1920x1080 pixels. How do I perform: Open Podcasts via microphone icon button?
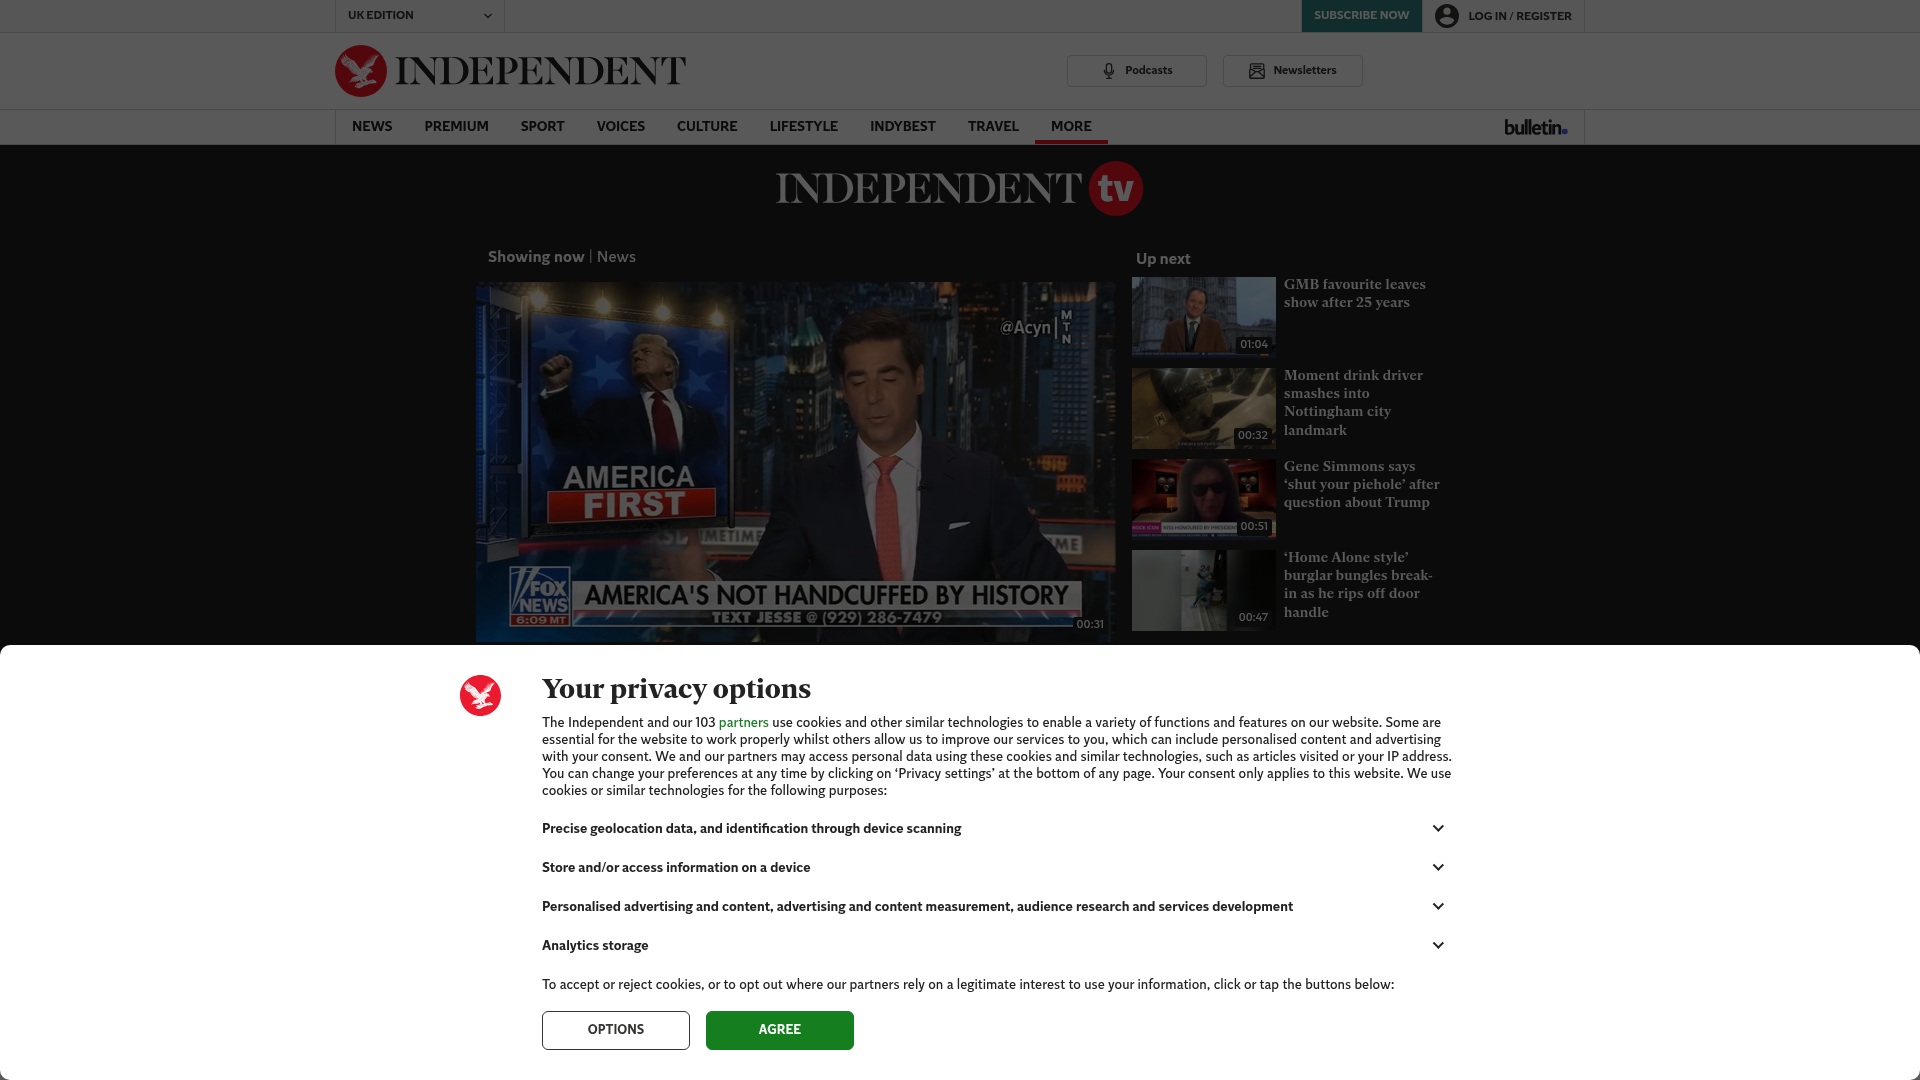(x=1136, y=71)
